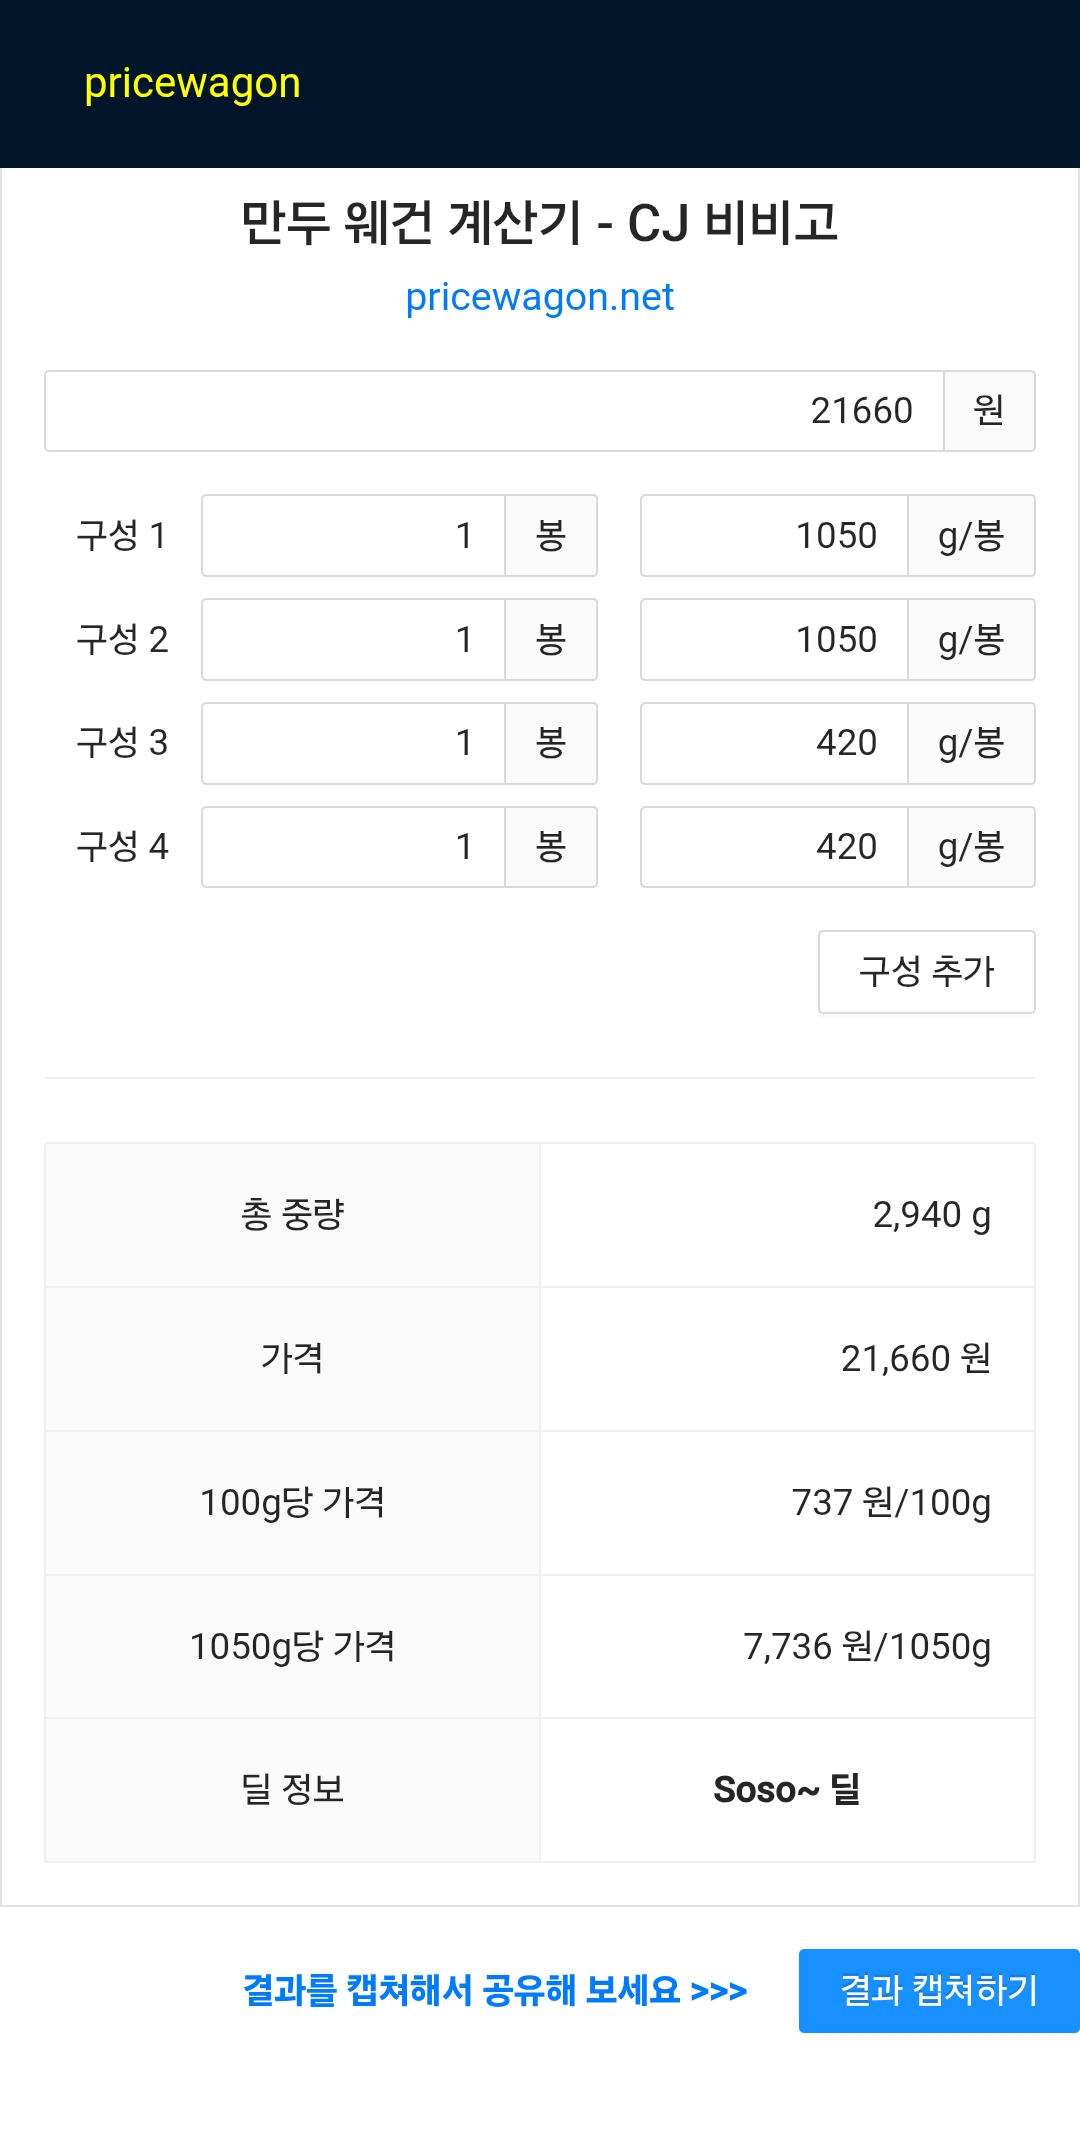Image resolution: width=1080 pixels, height=2140 pixels.
Task: Edit the 구성 1 bag count field
Action: (354, 536)
